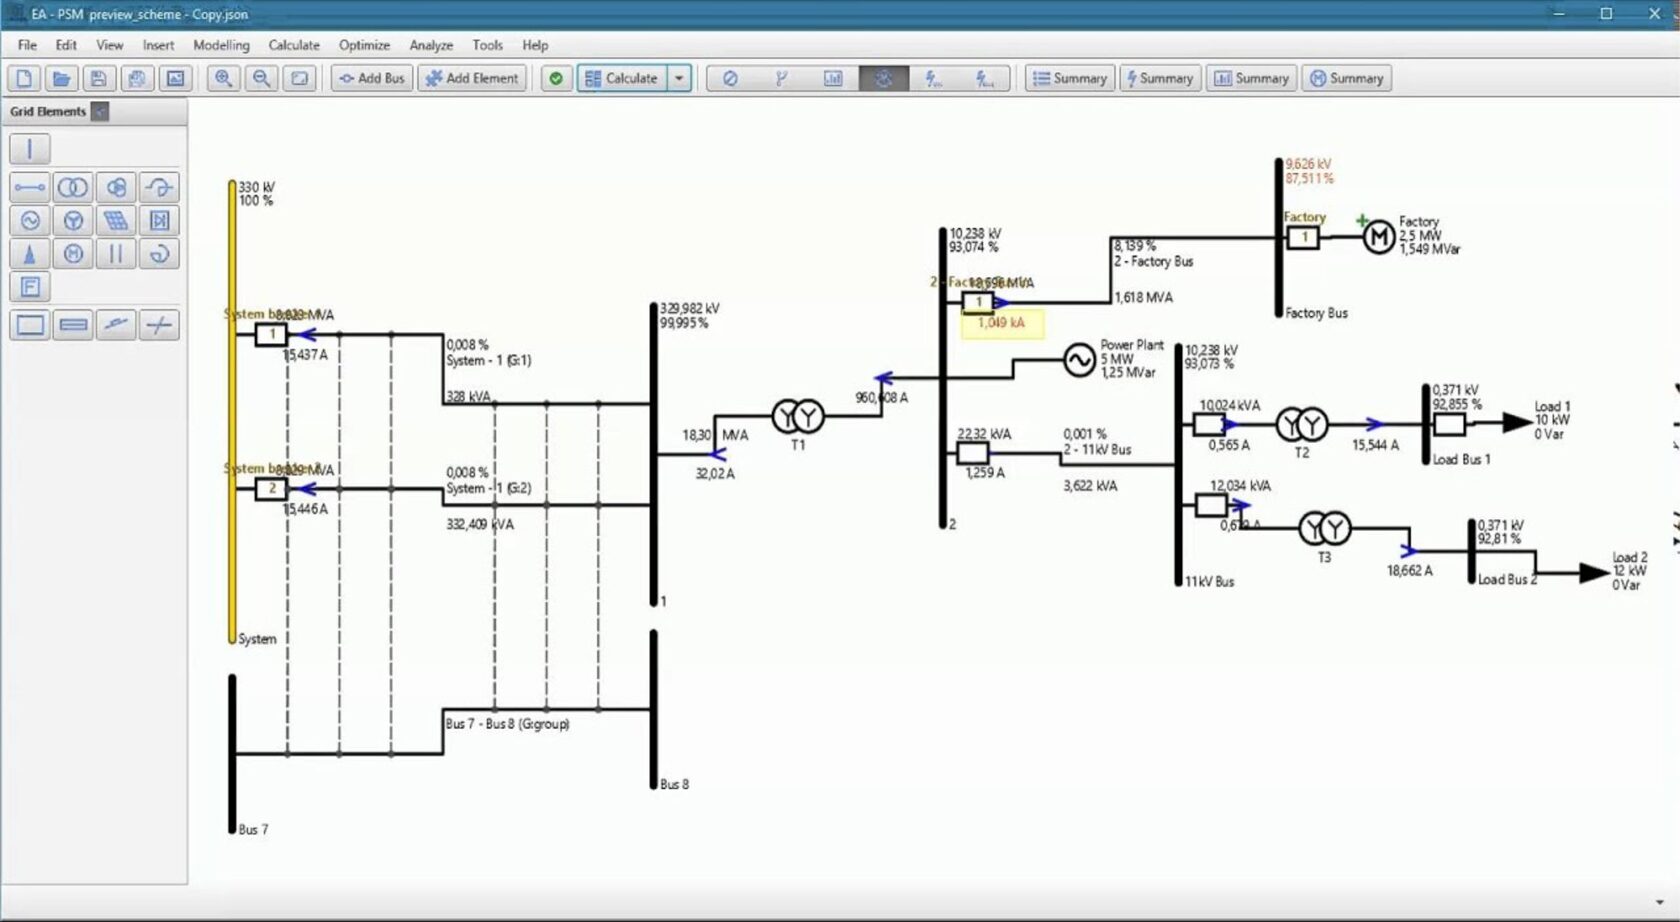The height and width of the screenshot is (922, 1680).
Task: Select the capacitor element
Action: click(116, 254)
